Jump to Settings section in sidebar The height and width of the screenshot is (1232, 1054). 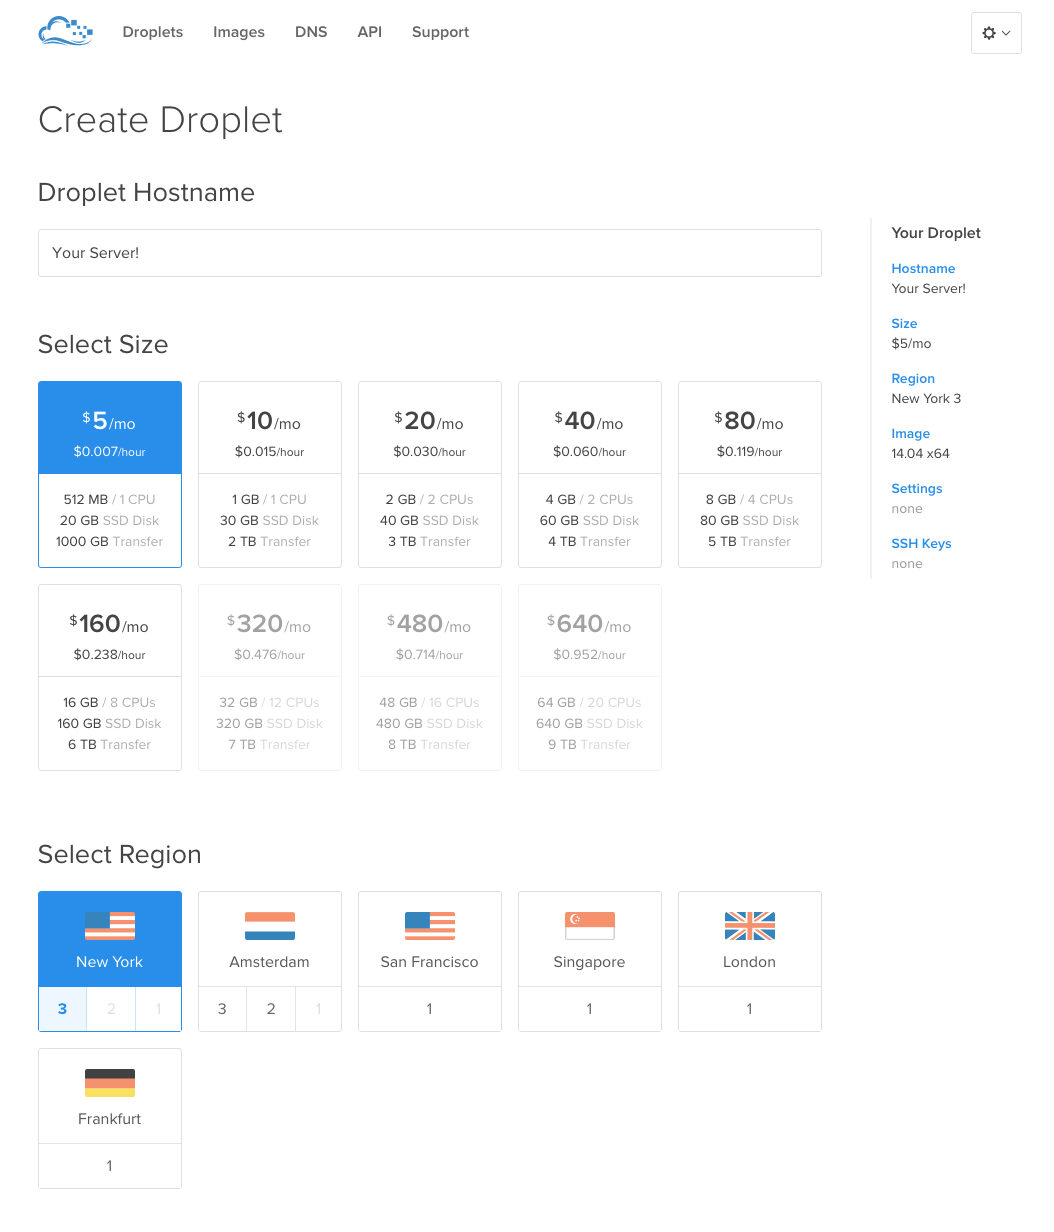pos(917,488)
